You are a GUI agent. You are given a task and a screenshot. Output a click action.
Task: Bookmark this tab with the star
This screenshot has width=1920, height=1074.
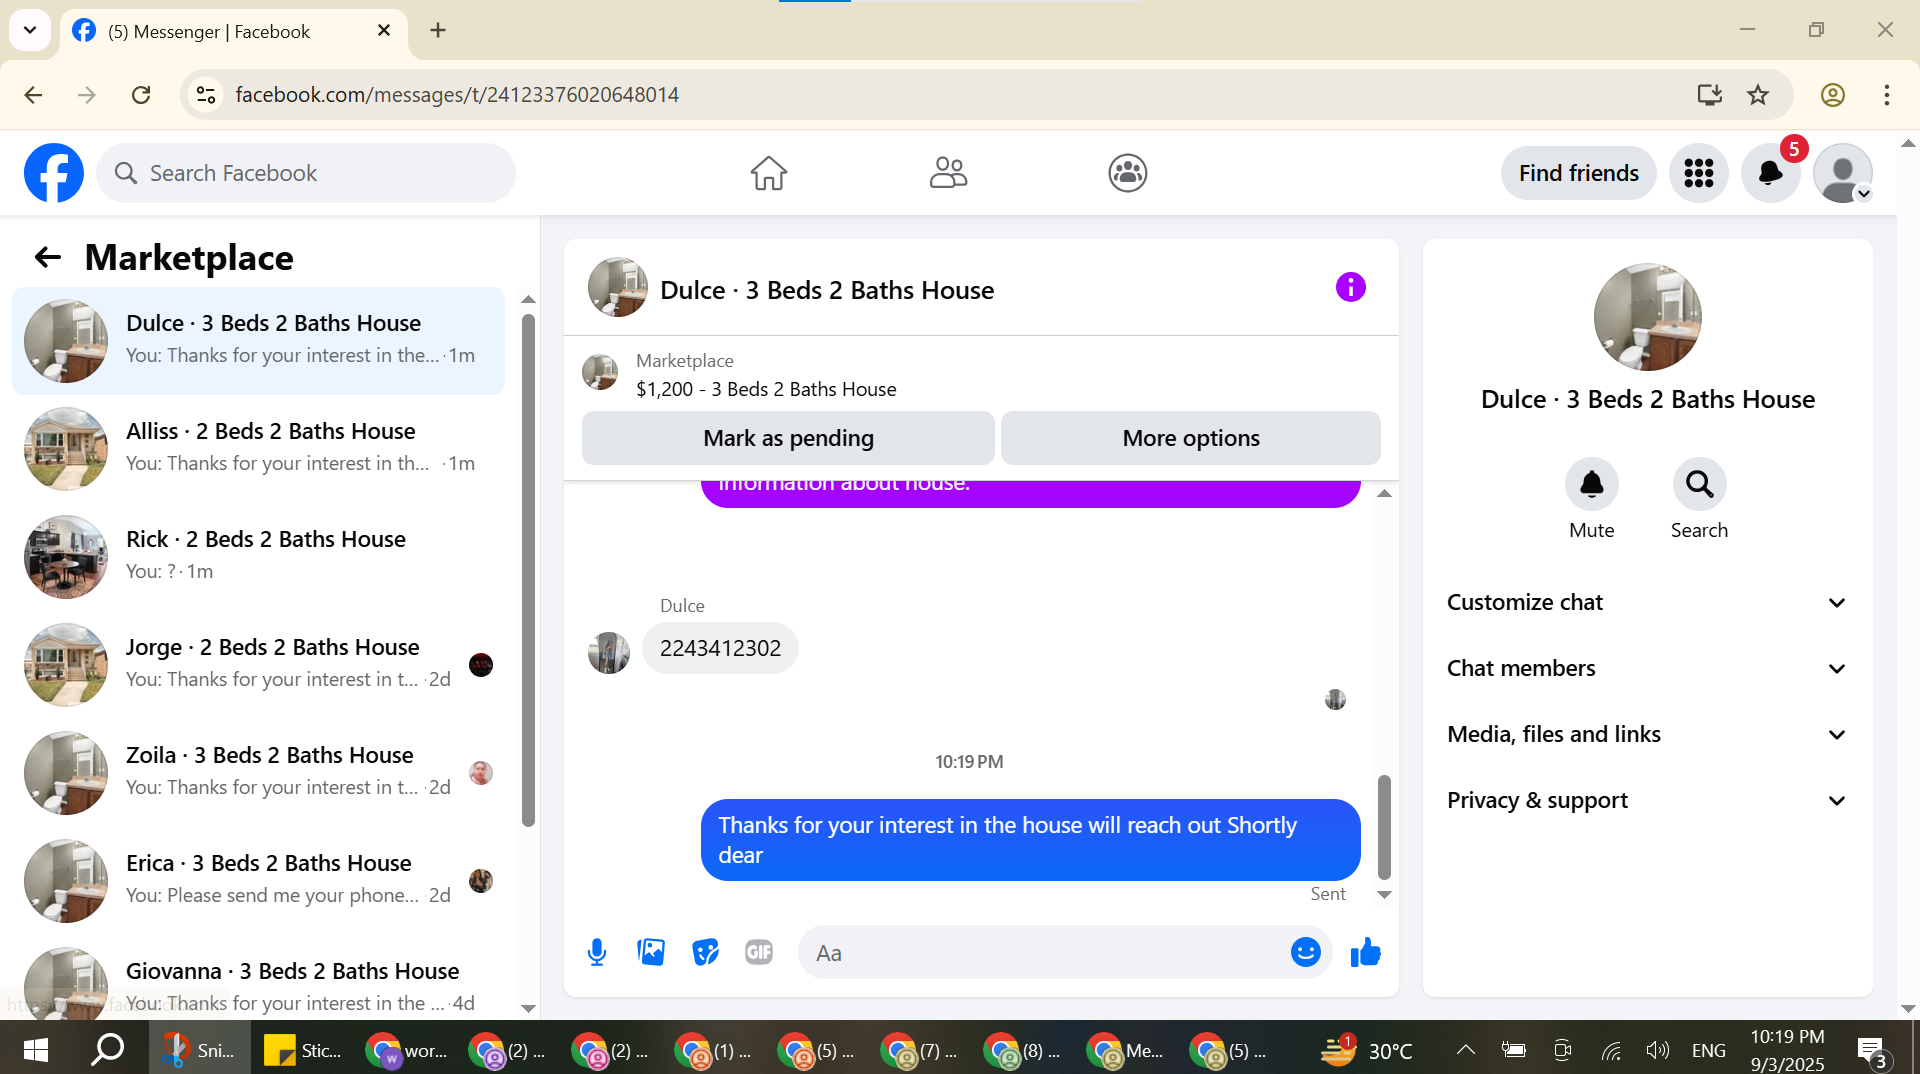pyautogui.click(x=1758, y=95)
